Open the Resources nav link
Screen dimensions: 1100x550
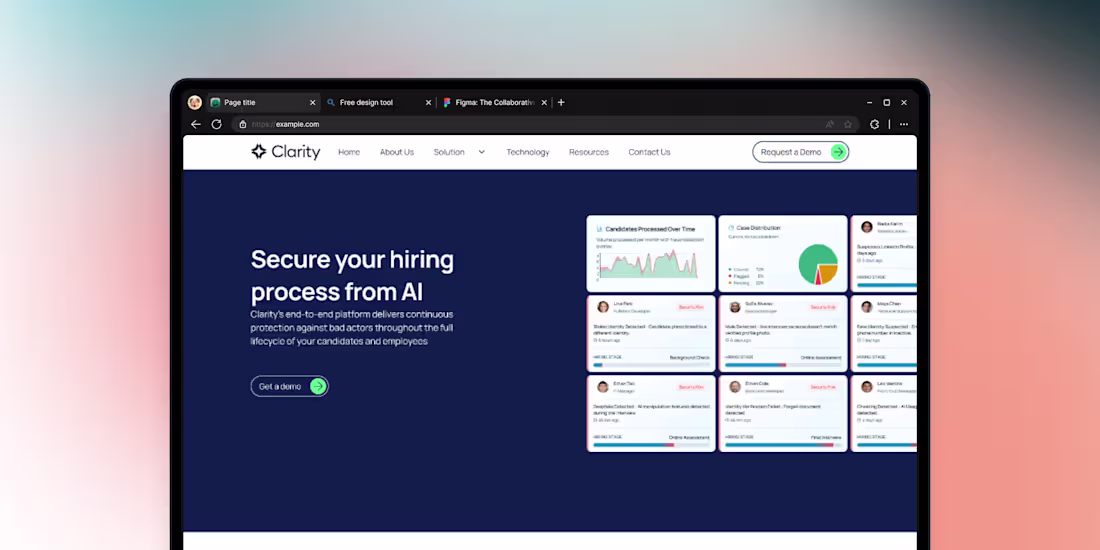tap(589, 152)
